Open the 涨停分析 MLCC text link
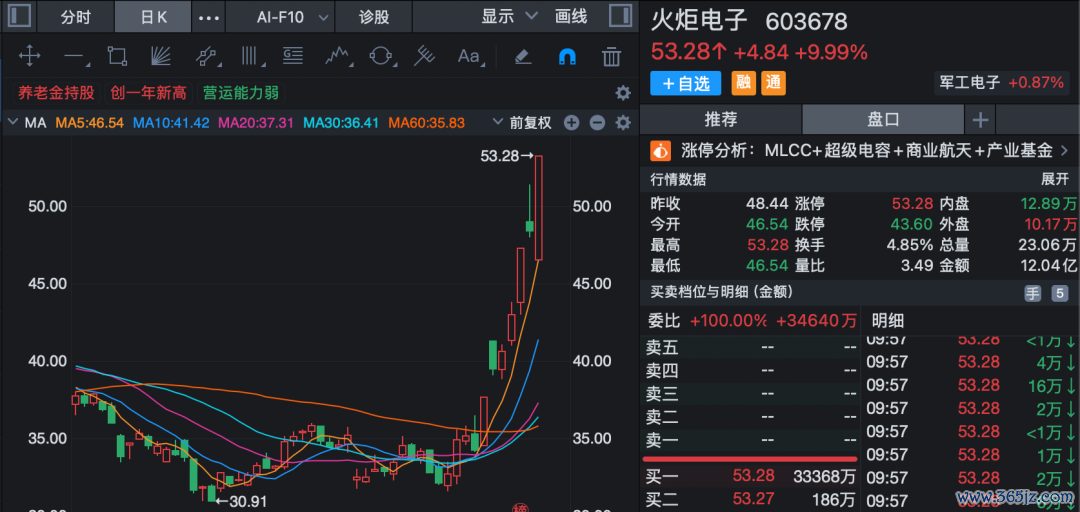 tap(909, 150)
